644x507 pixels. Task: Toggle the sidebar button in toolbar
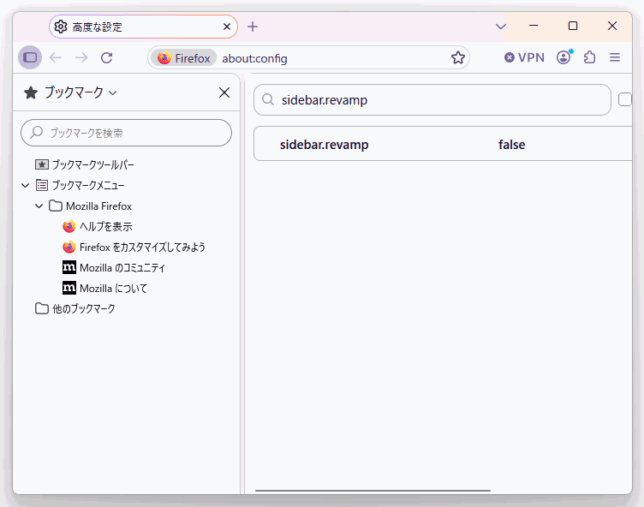30,58
